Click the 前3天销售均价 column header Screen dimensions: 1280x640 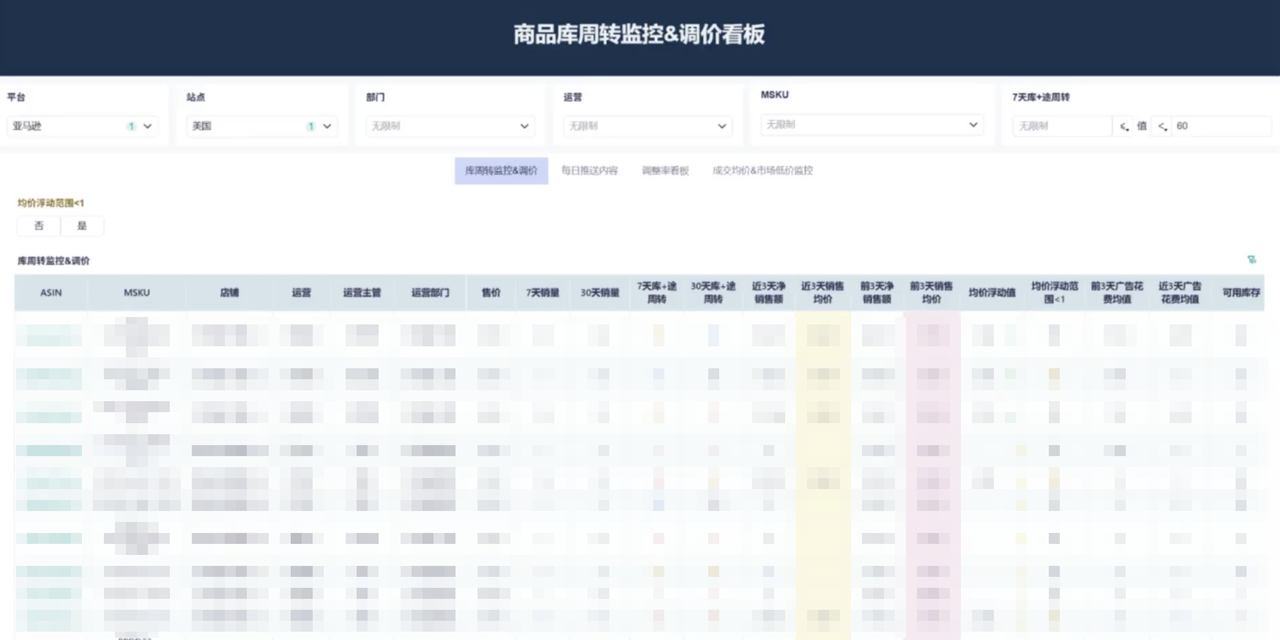click(932, 293)
